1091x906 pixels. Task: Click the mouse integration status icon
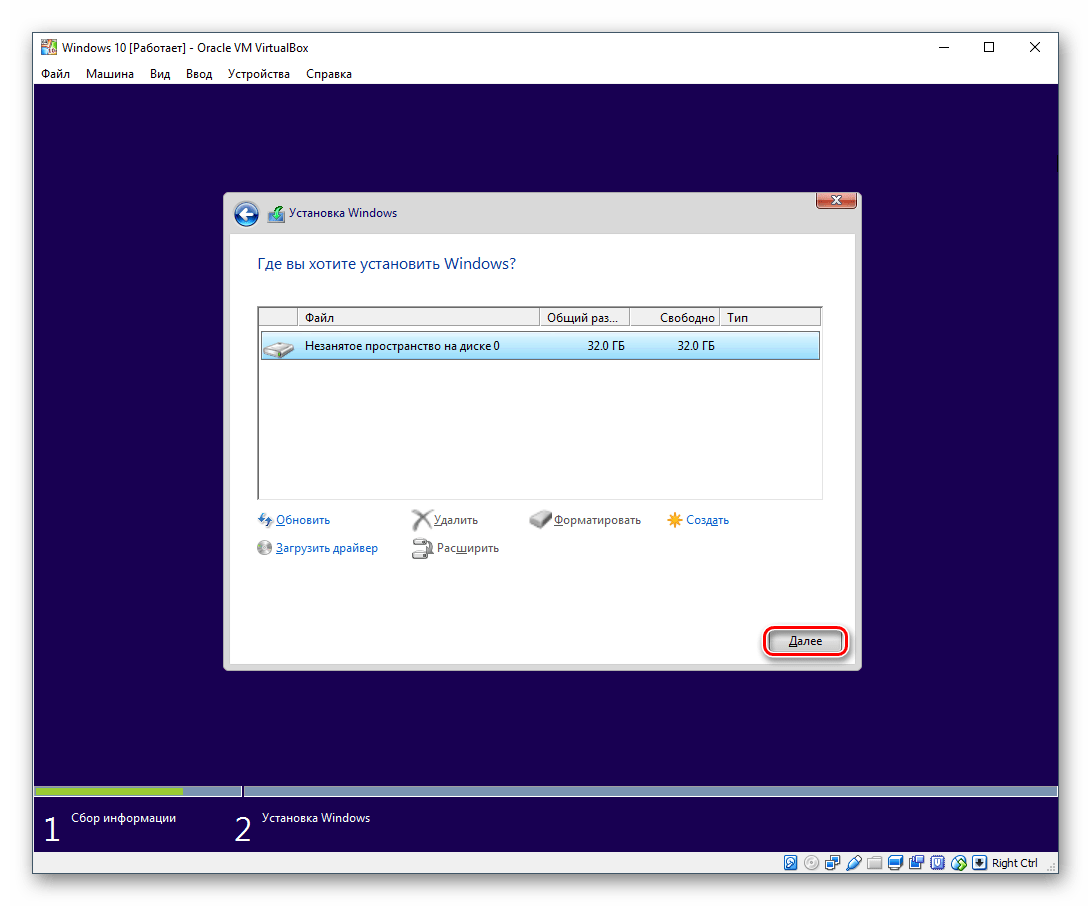point(959,863)
